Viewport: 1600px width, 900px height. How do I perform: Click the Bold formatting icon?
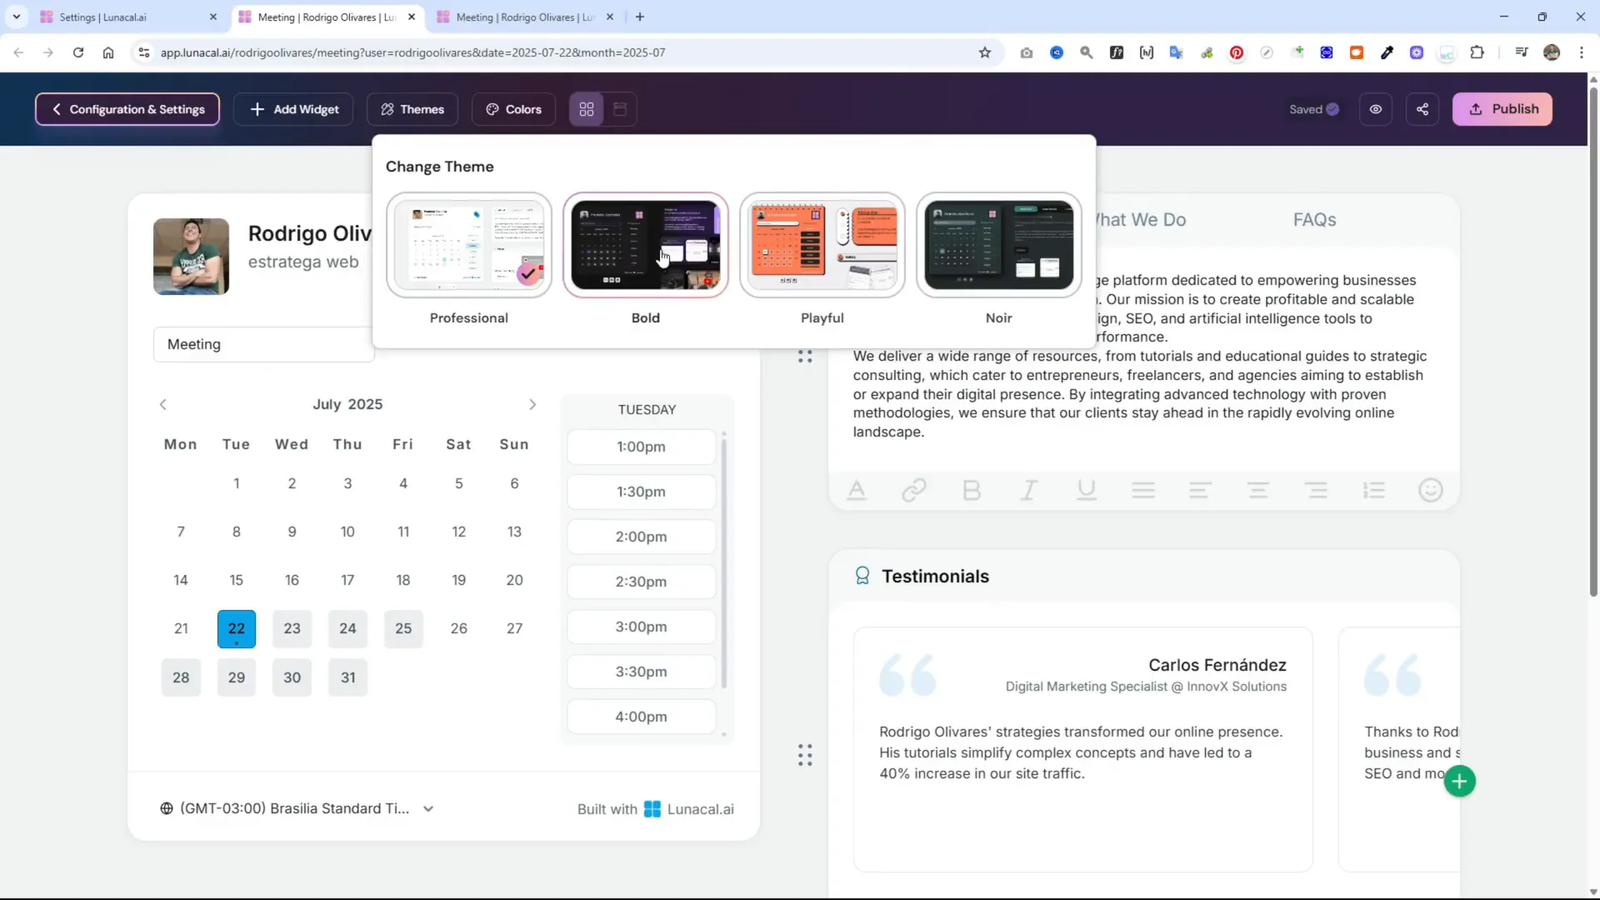(970, 489)
